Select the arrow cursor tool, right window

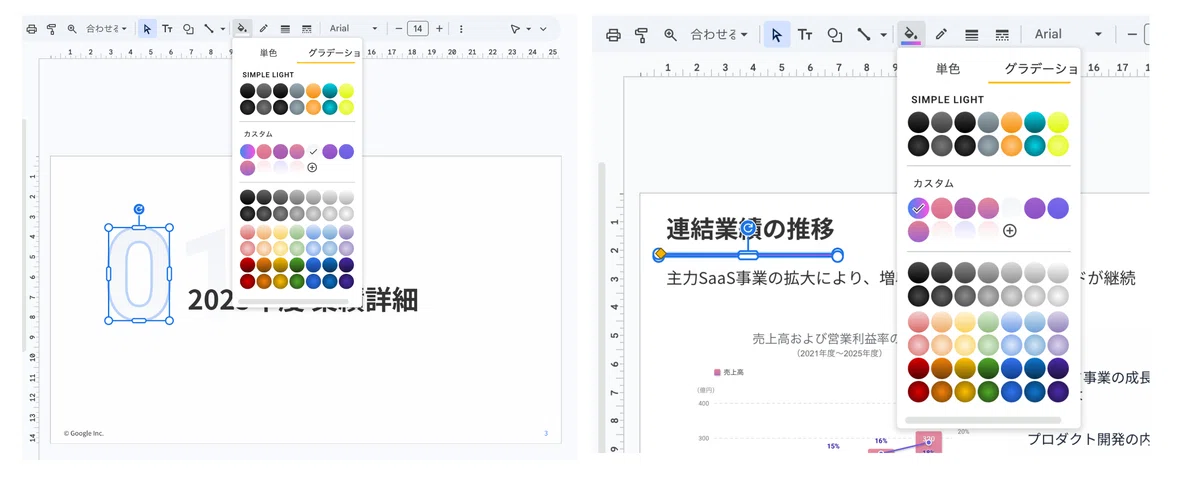[777, 34]
